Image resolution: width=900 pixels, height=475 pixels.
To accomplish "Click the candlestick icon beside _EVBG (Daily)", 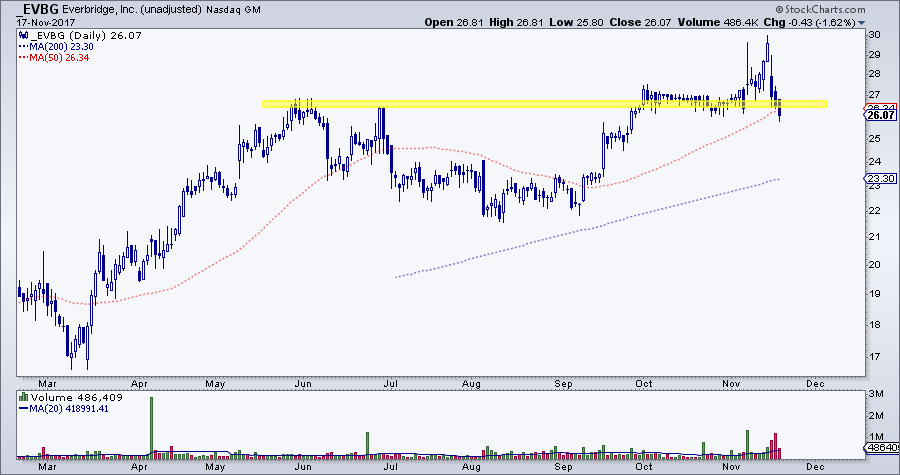I will [x=23, y=34].
